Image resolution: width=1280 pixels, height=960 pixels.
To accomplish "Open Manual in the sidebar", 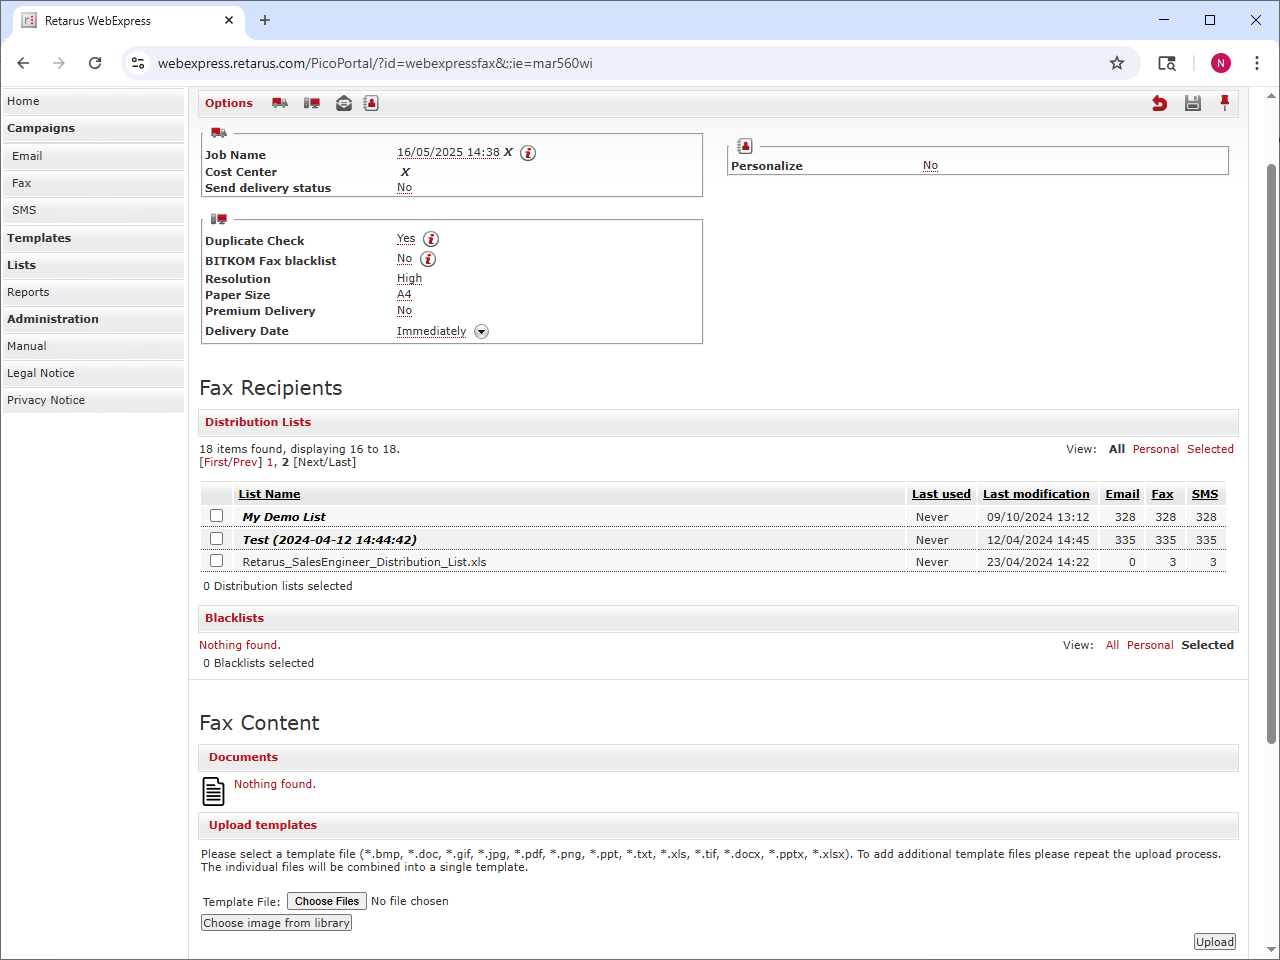I will click(93, 346).
